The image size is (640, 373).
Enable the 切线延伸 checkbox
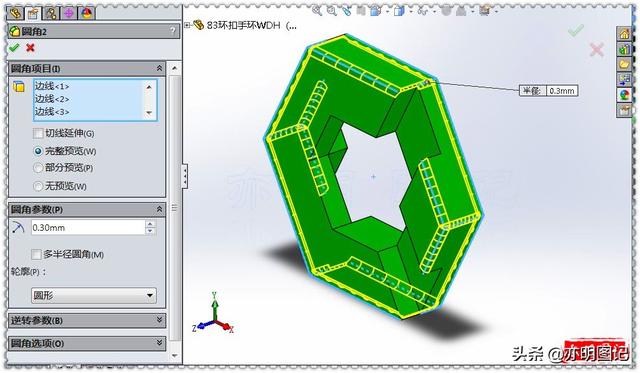click(x=38, y=133)
